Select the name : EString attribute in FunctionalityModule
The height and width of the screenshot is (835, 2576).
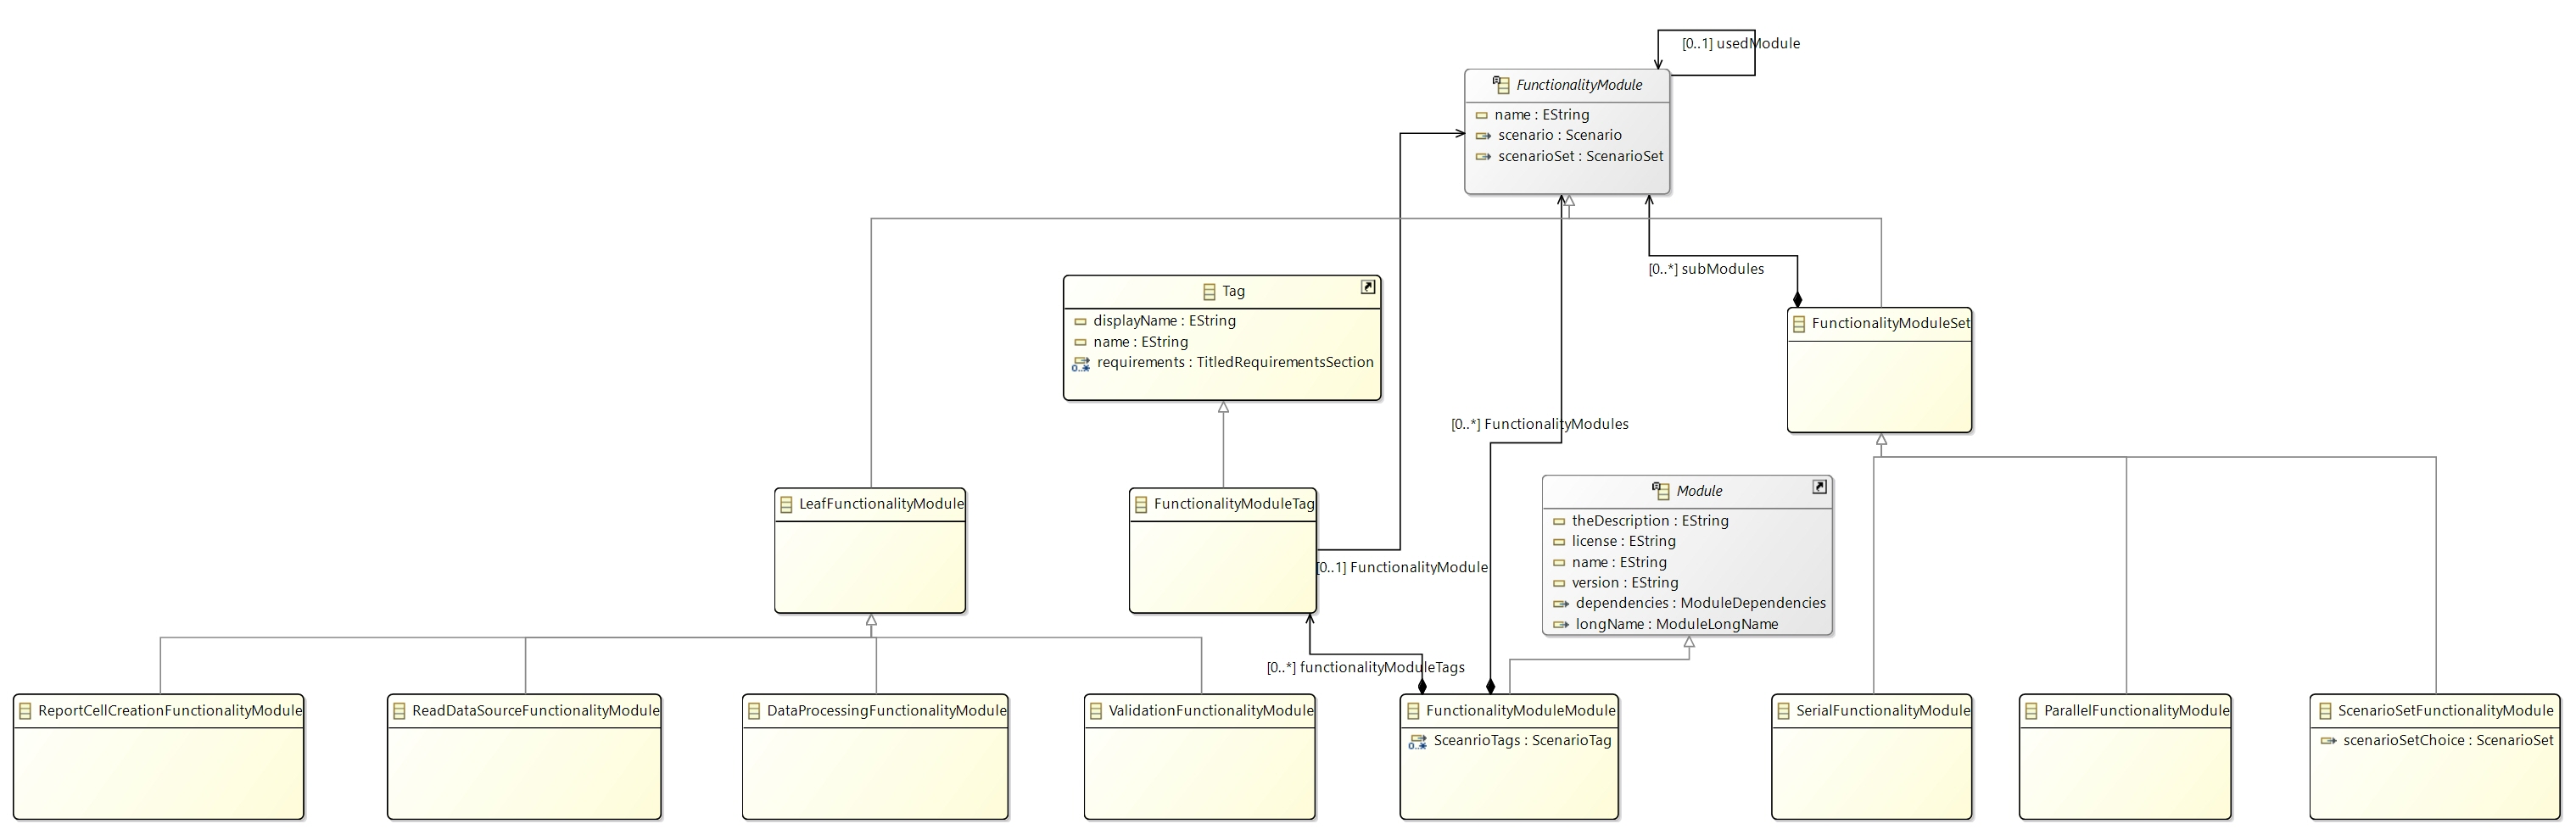(1542, 115)
